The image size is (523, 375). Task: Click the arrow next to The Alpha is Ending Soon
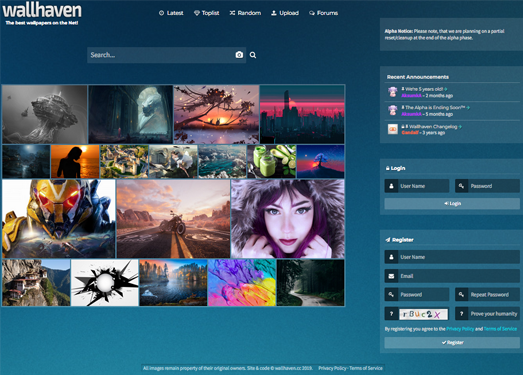pos(468,107)
